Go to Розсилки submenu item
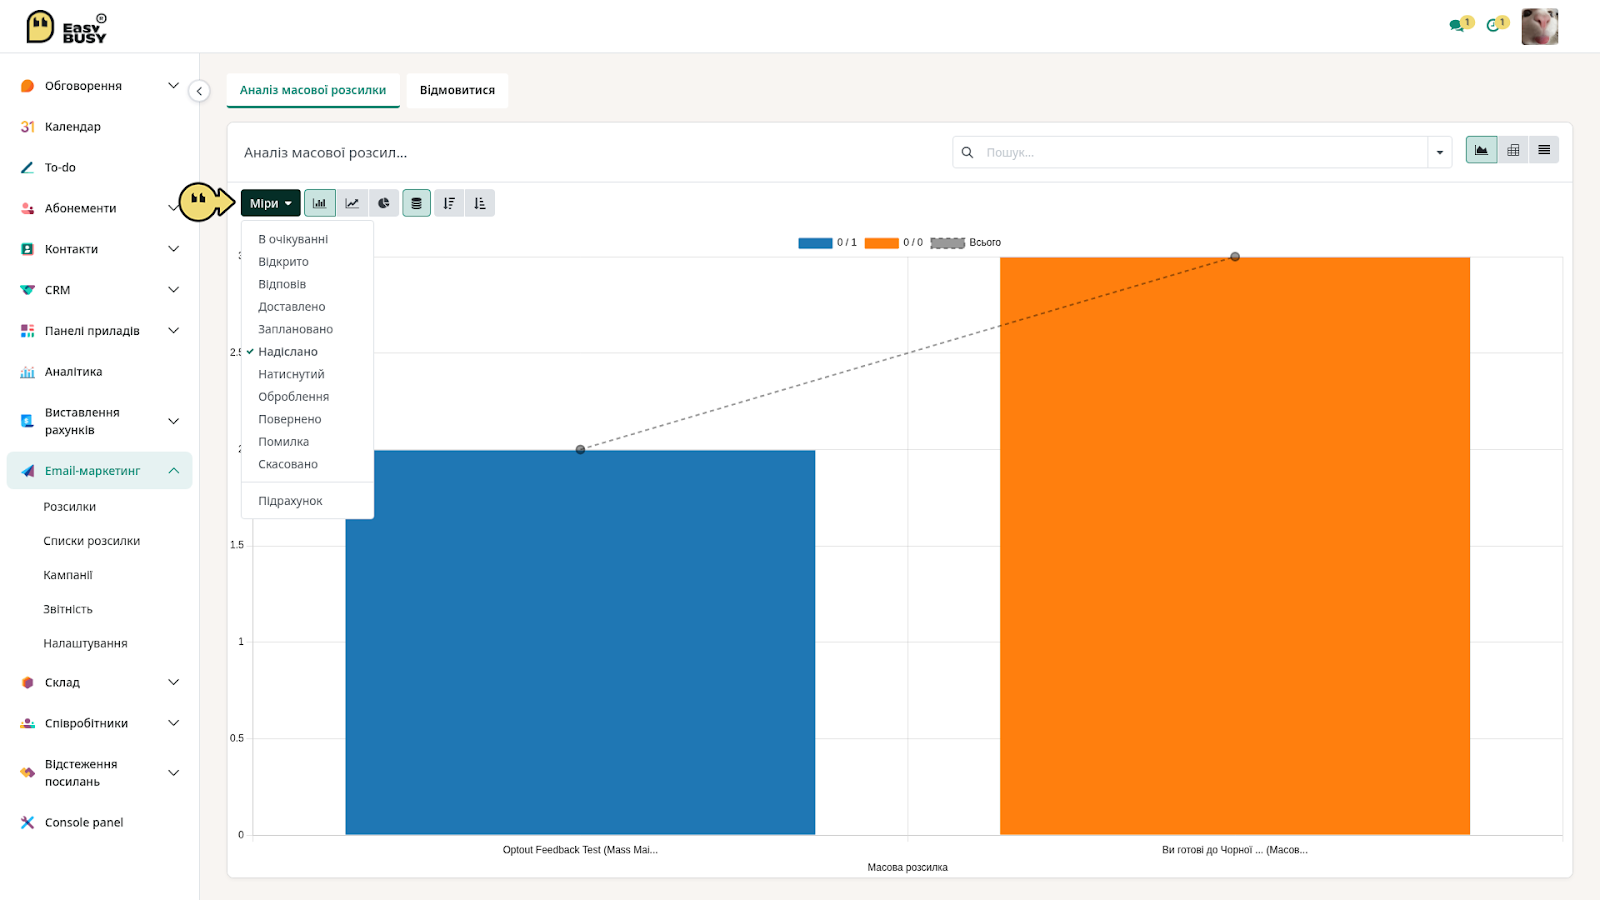 coord(70,507)
